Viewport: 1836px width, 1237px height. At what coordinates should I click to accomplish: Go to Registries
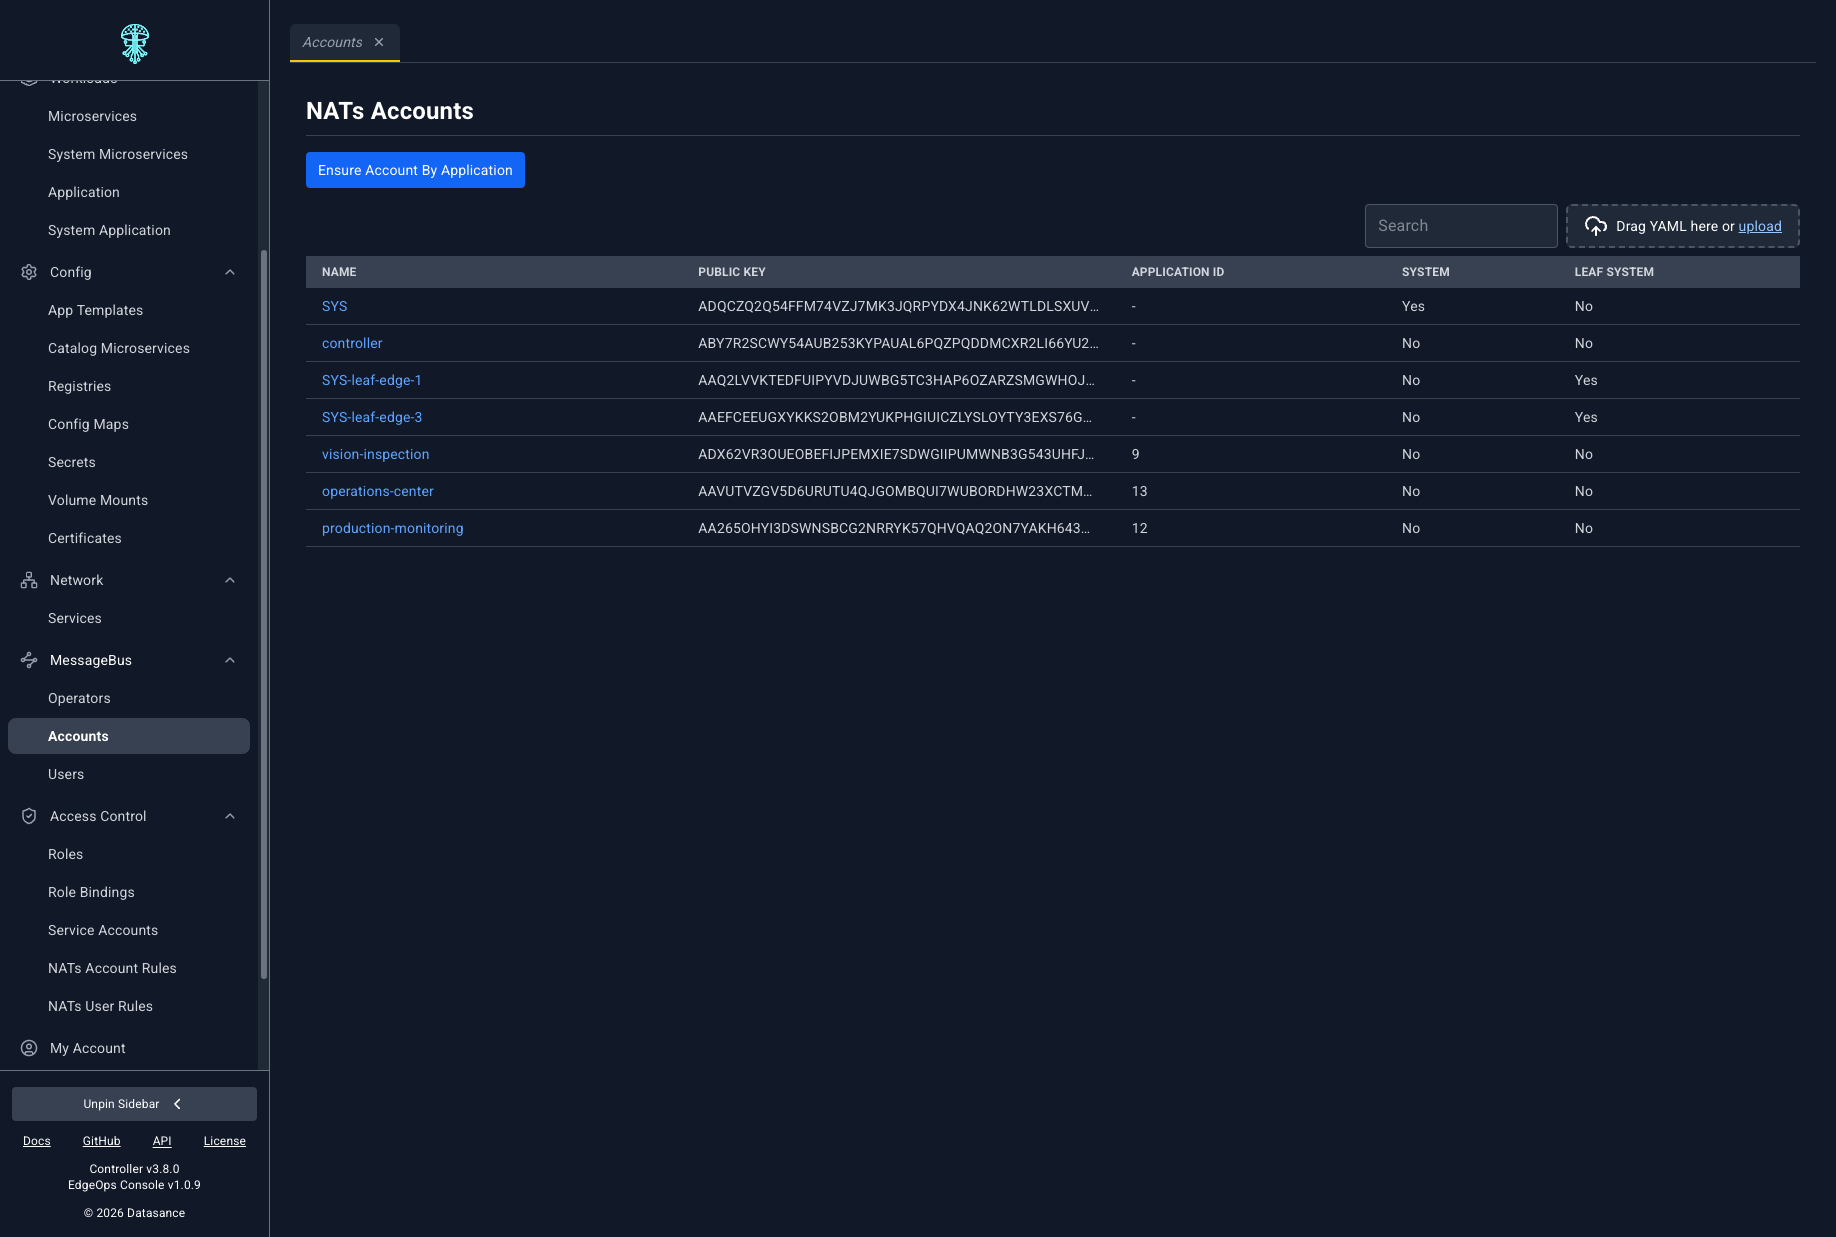coord(79,386)
